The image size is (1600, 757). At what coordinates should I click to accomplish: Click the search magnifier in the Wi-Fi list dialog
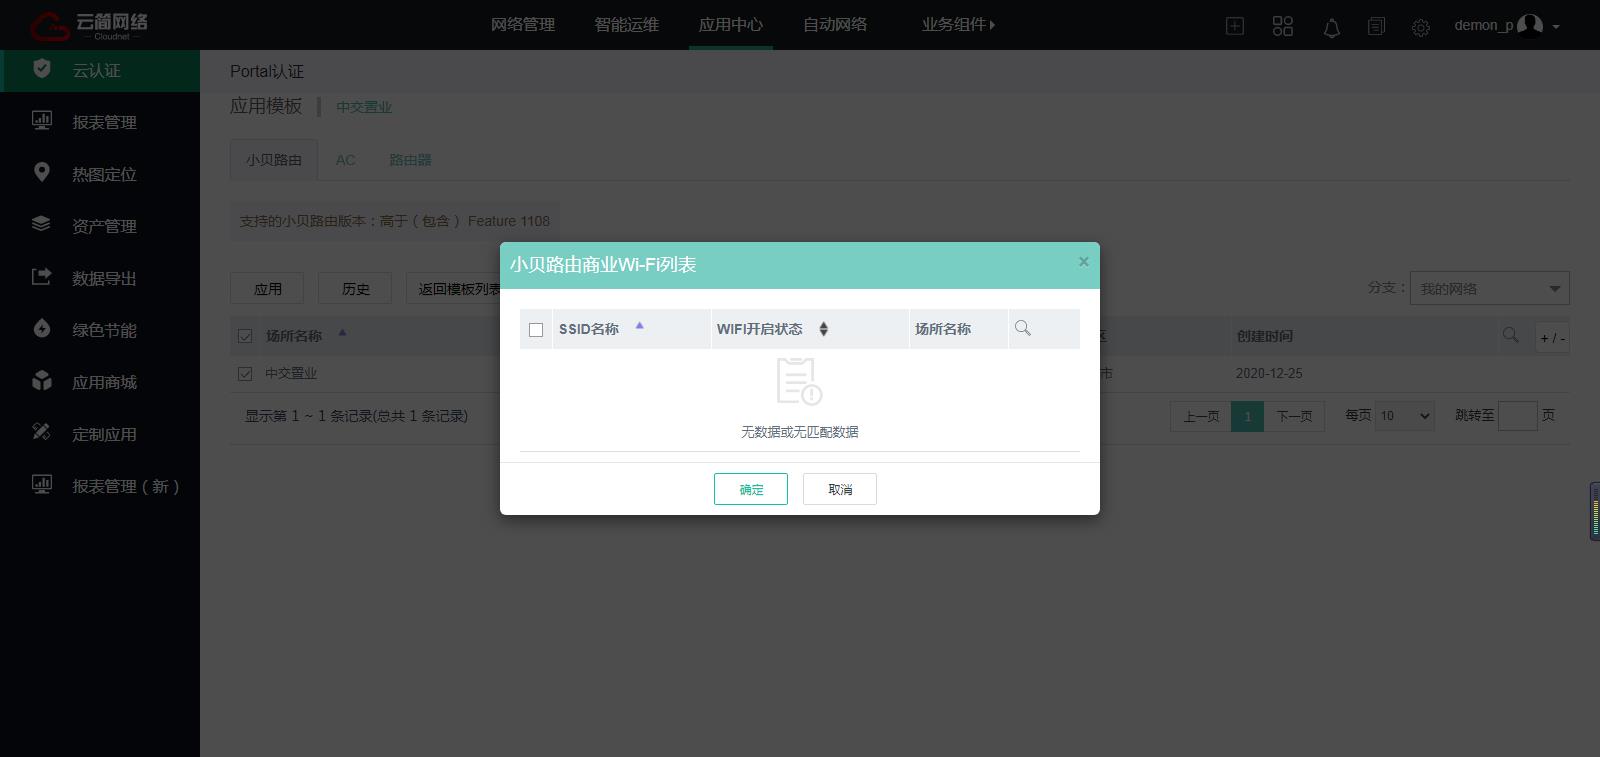coord(1022,328)
